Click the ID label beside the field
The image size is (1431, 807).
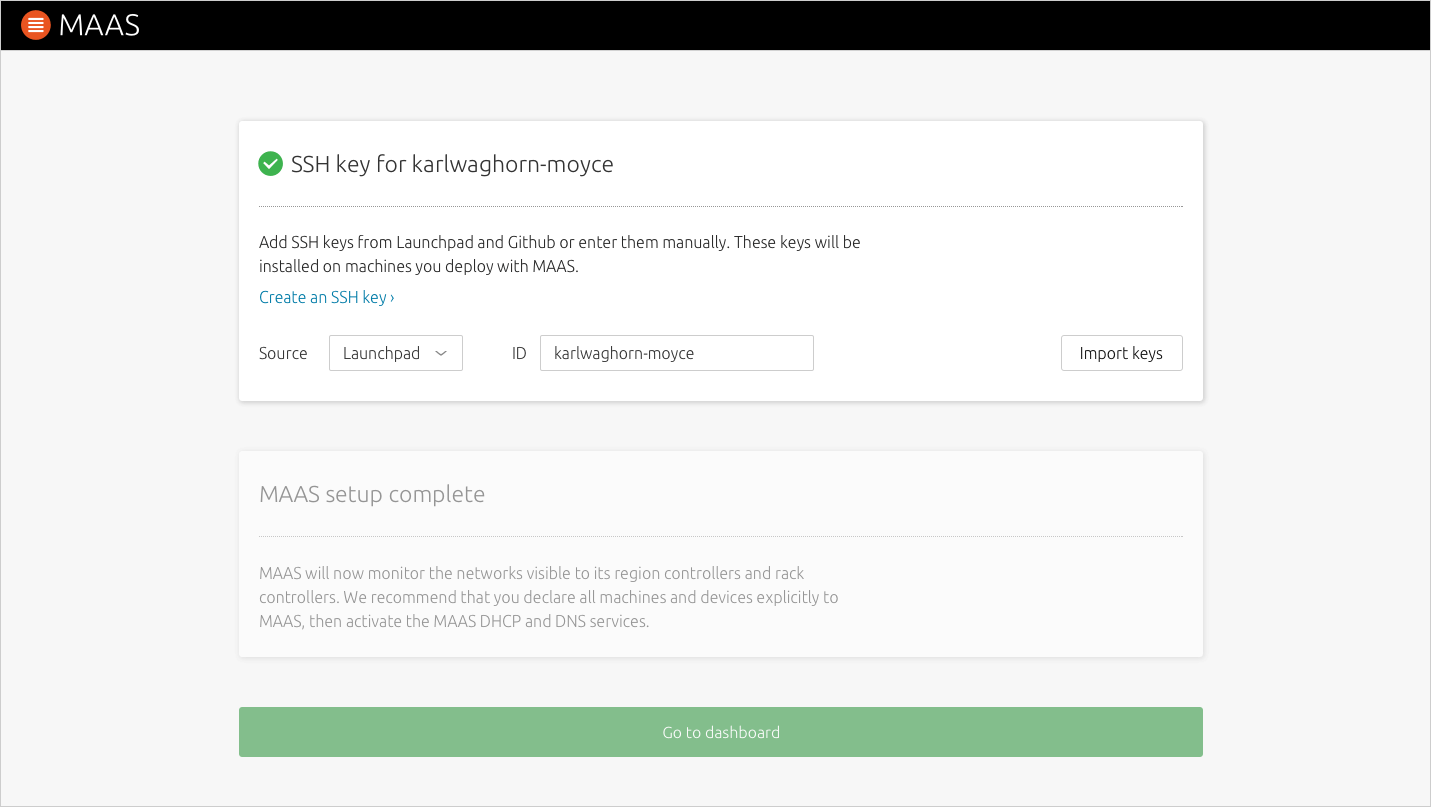[x=519, y=353]
